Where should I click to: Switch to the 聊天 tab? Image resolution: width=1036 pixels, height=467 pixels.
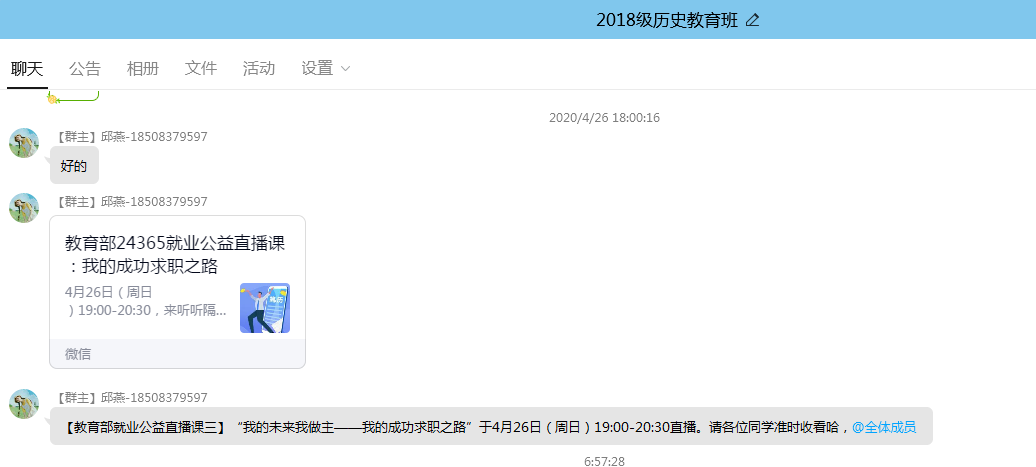27,68
